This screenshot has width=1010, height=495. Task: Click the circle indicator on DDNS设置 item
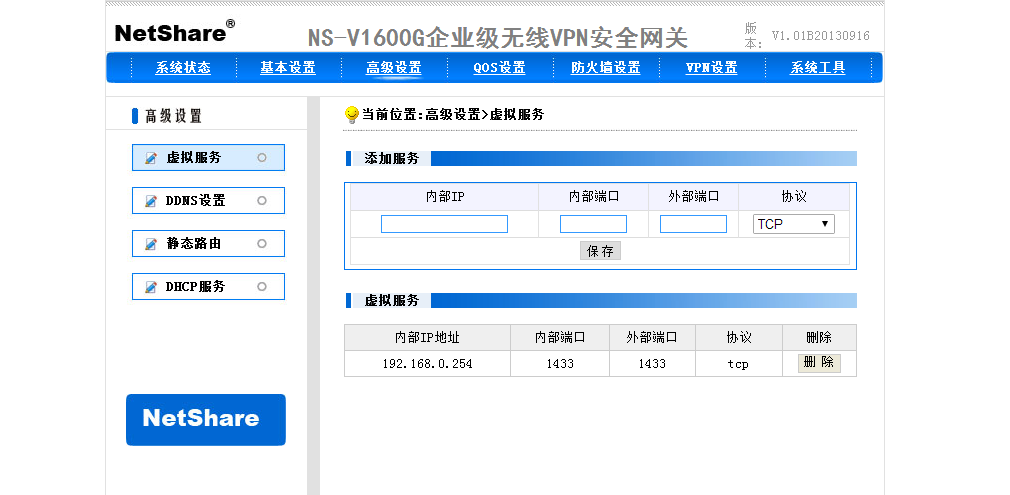(262, 200)
